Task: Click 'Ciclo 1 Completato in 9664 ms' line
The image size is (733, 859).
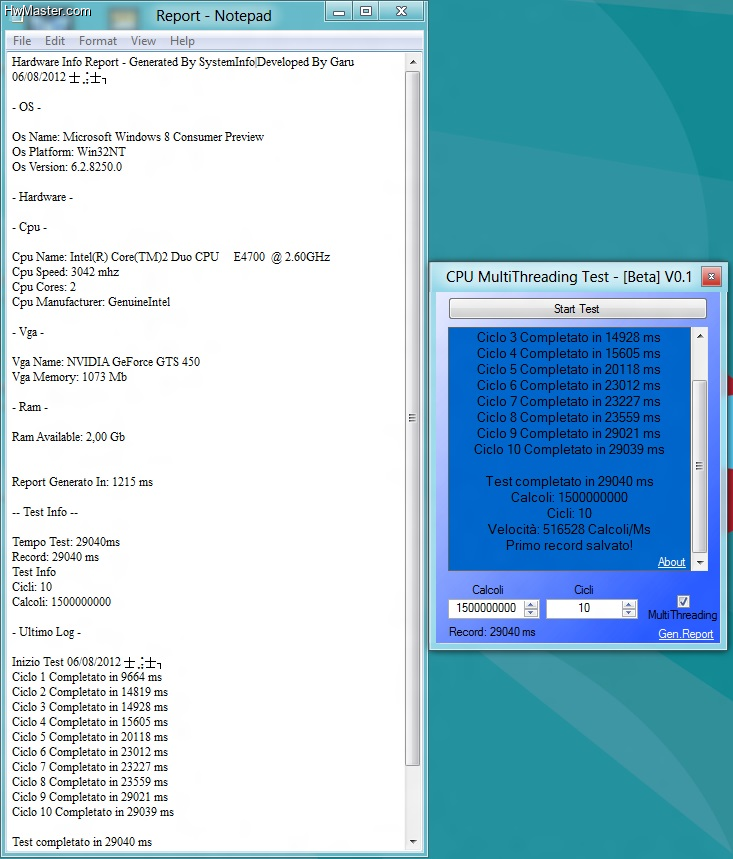Action: click(x=87, y=677)
